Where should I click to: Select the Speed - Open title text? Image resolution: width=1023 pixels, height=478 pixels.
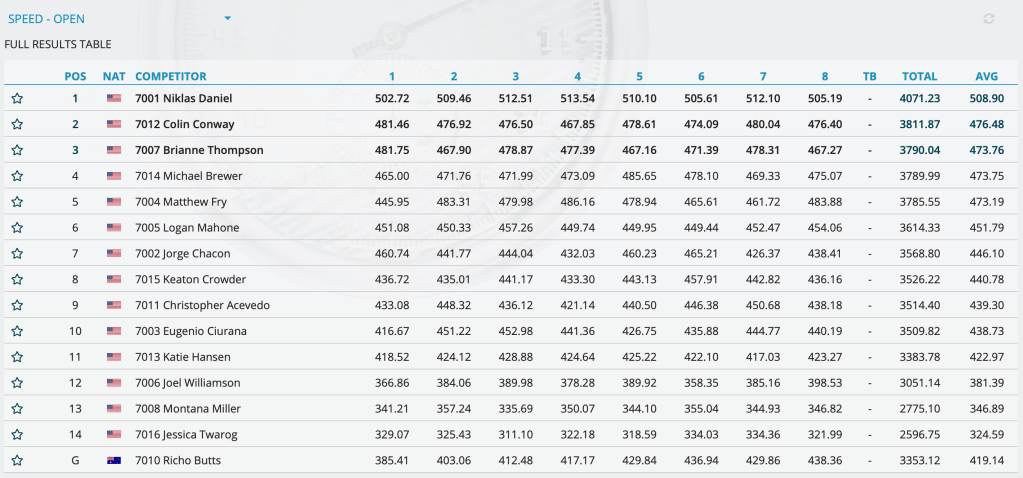click(46, 19)
